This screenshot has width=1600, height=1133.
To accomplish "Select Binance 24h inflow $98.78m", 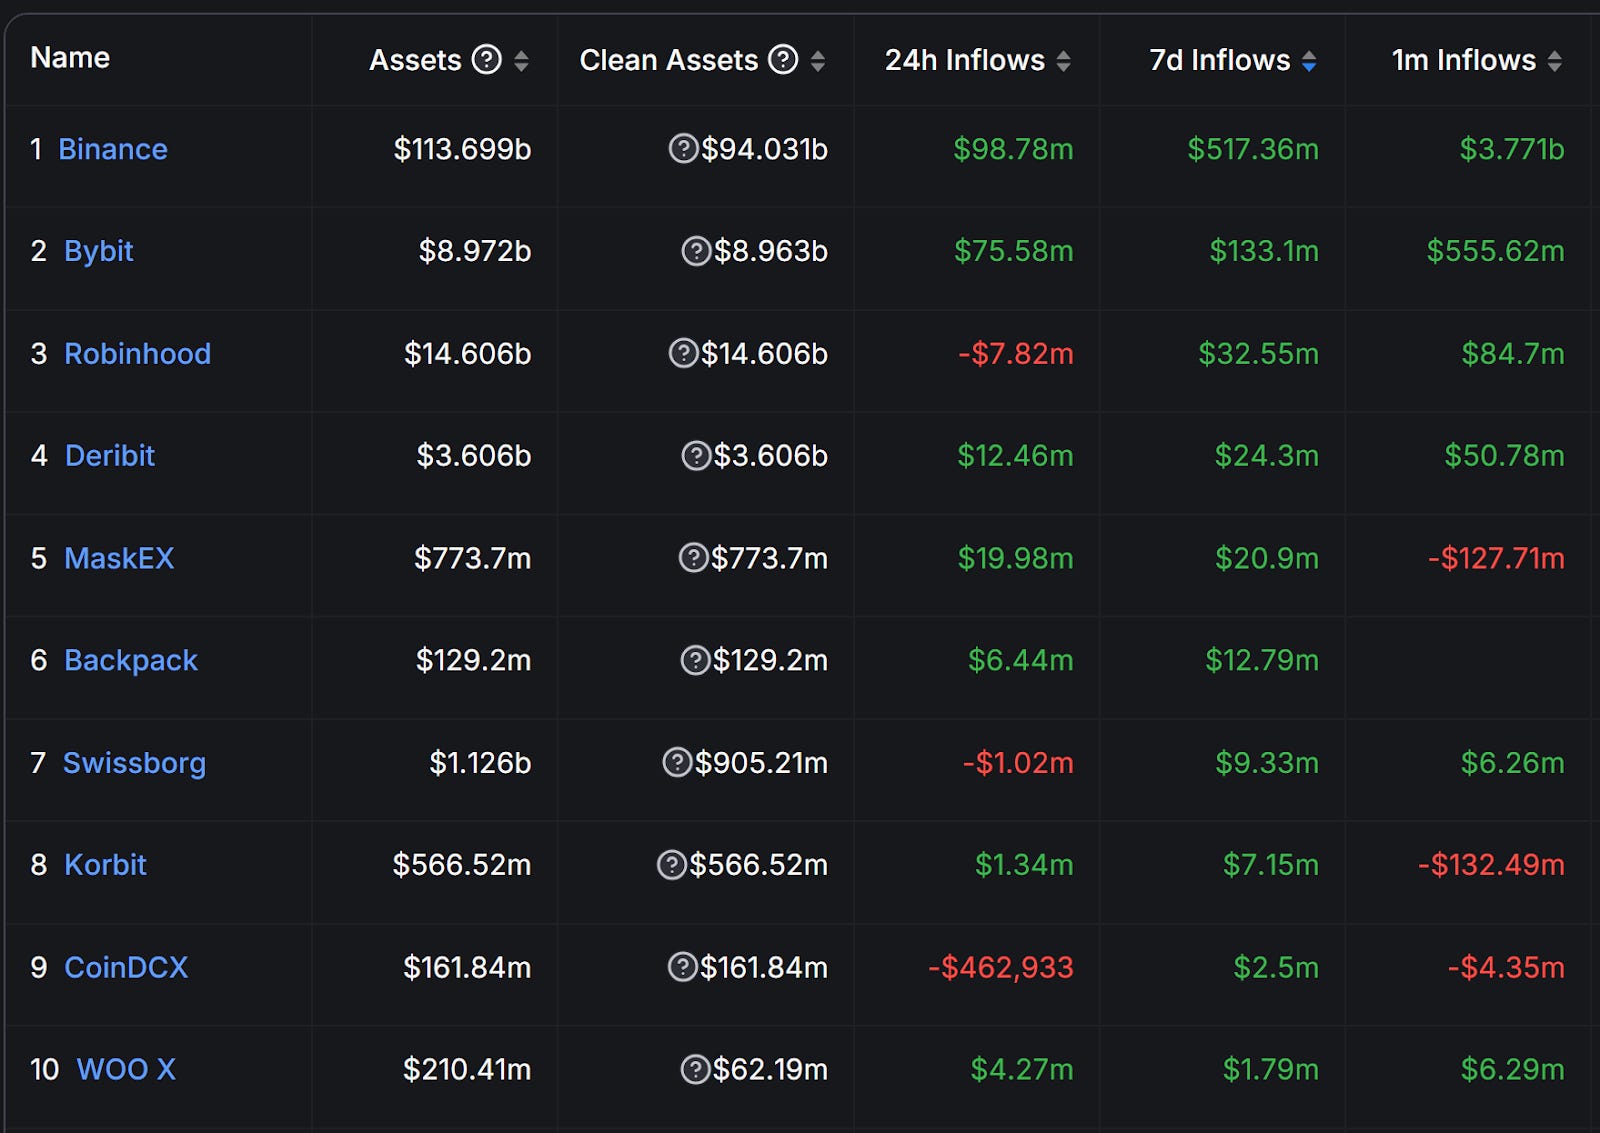I will tap(1013, 149).
